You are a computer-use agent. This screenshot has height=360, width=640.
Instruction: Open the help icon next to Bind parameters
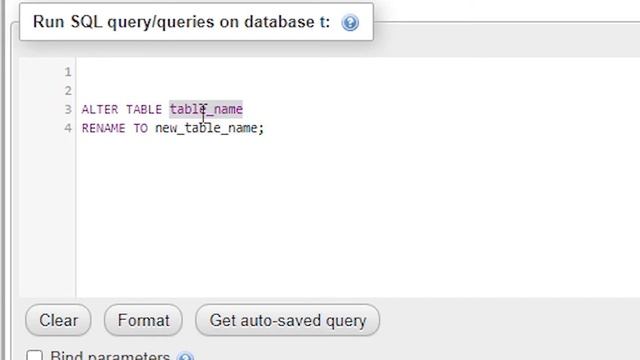pyautogui.click(x=186, y=357)
